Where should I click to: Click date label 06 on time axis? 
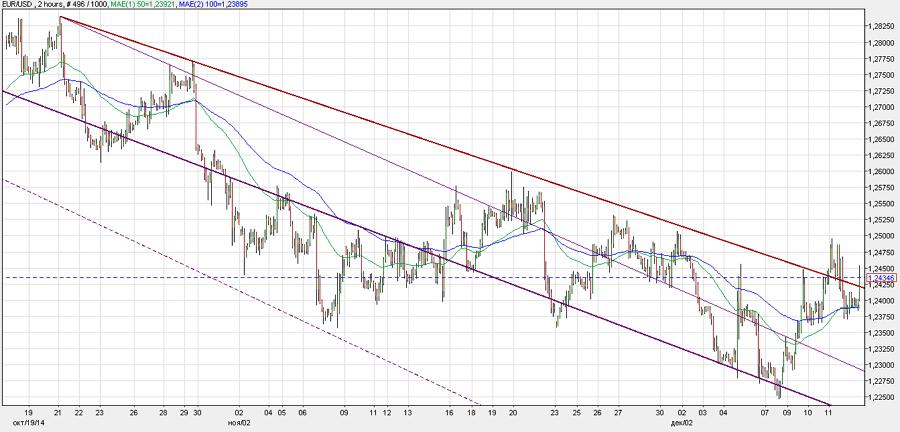point(302,412)
